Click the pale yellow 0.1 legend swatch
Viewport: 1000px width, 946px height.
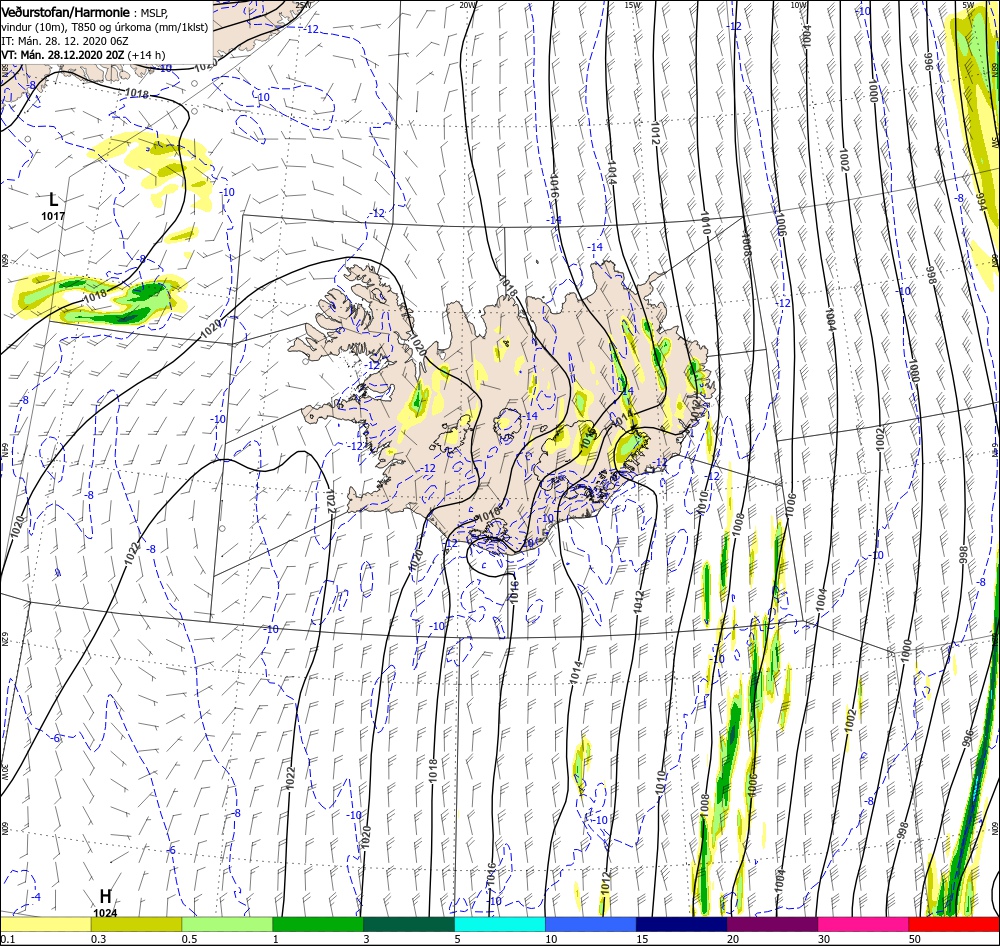pos(45,924)
